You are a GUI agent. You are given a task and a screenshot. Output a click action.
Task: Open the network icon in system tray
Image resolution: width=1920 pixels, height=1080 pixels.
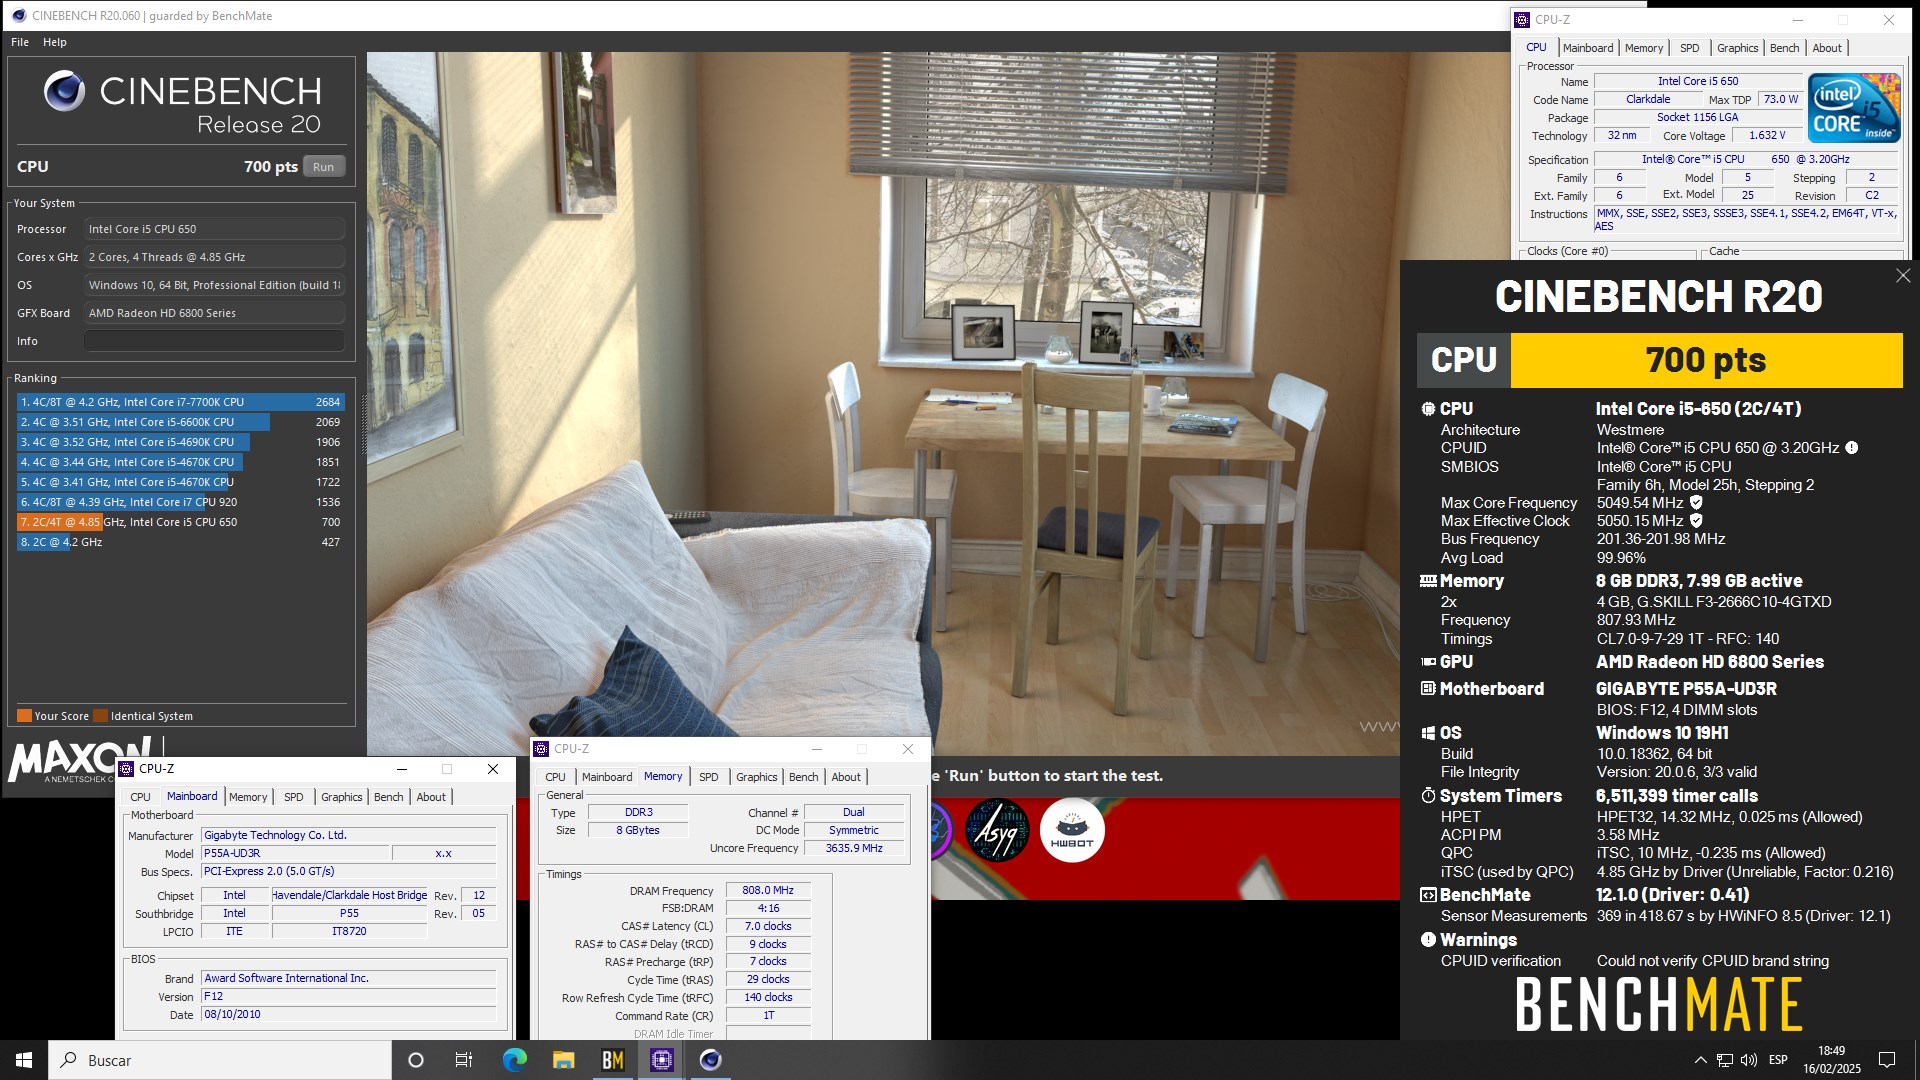1725,1060
